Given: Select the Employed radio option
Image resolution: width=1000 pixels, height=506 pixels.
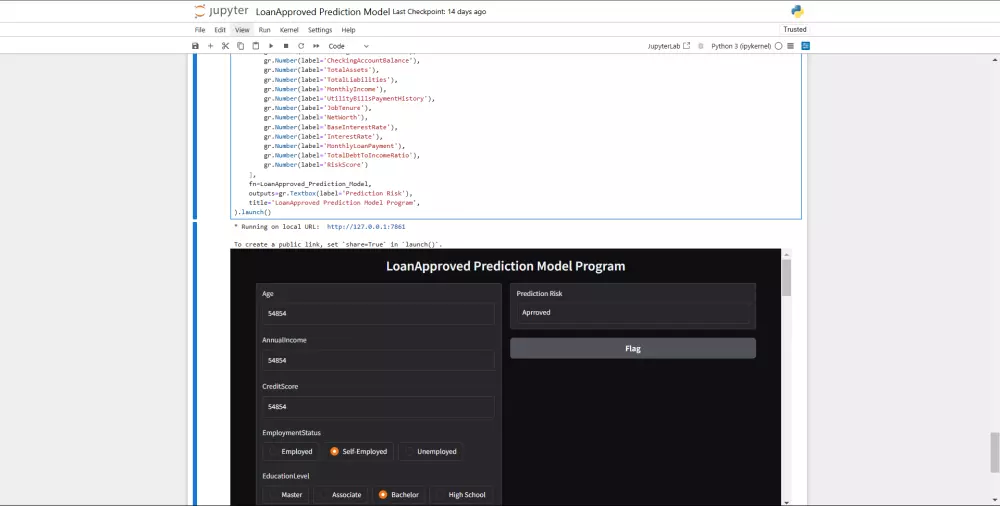Looking at the screenshot, I should coord(290,451).
